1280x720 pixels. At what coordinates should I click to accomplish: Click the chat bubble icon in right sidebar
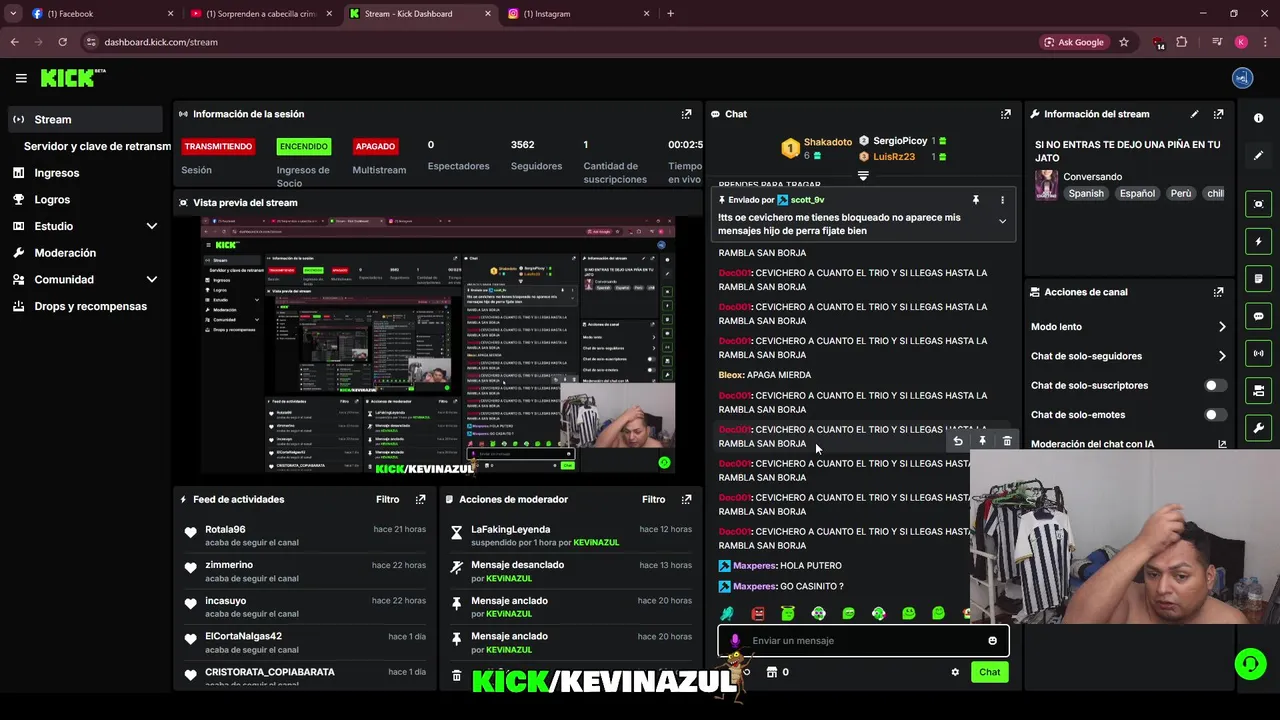click(1258, 316)
